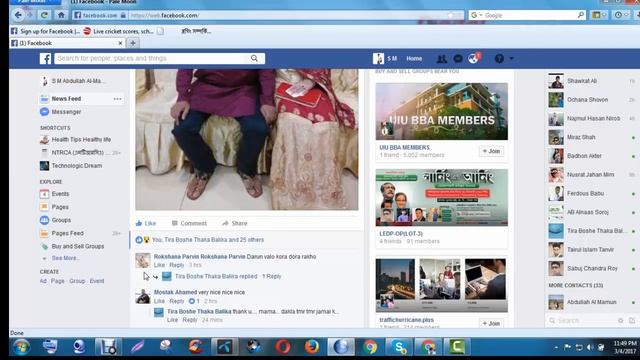The image size is (640, 360).
Task: Open Groups in Explore section
Action: pyautogui.click(x=56, y=220)
